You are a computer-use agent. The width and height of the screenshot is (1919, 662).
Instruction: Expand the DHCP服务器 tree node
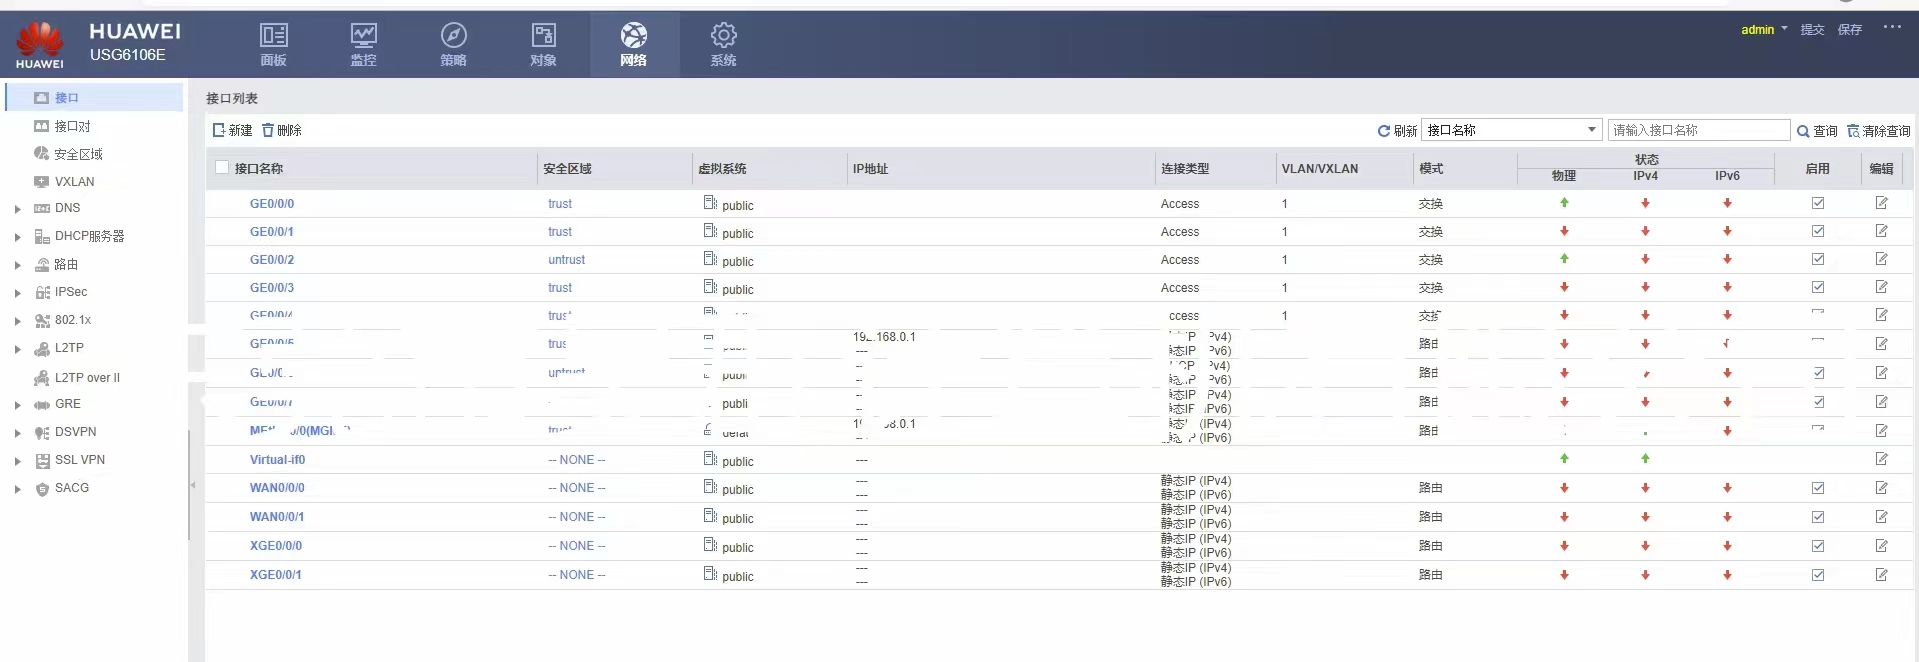tap(17, 237)
